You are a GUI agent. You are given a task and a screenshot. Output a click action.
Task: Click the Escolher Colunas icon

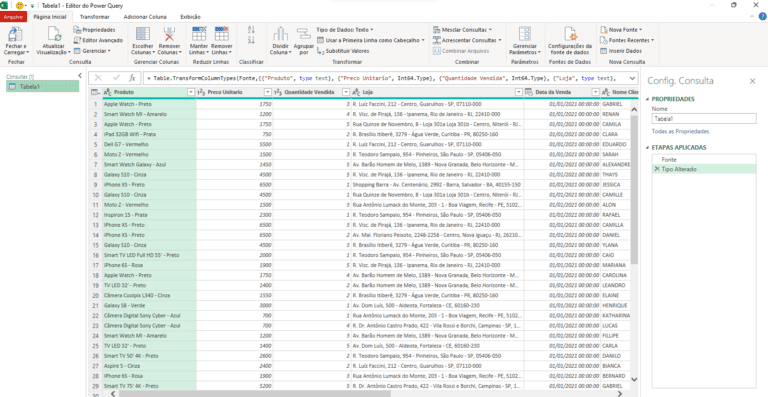143,34
